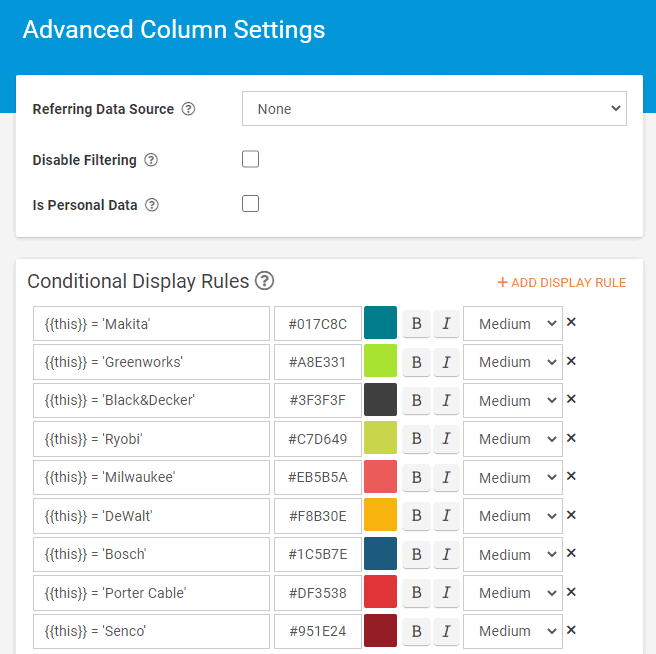Pick the dark gray Black&Decker swatch

tap(380, 399)
